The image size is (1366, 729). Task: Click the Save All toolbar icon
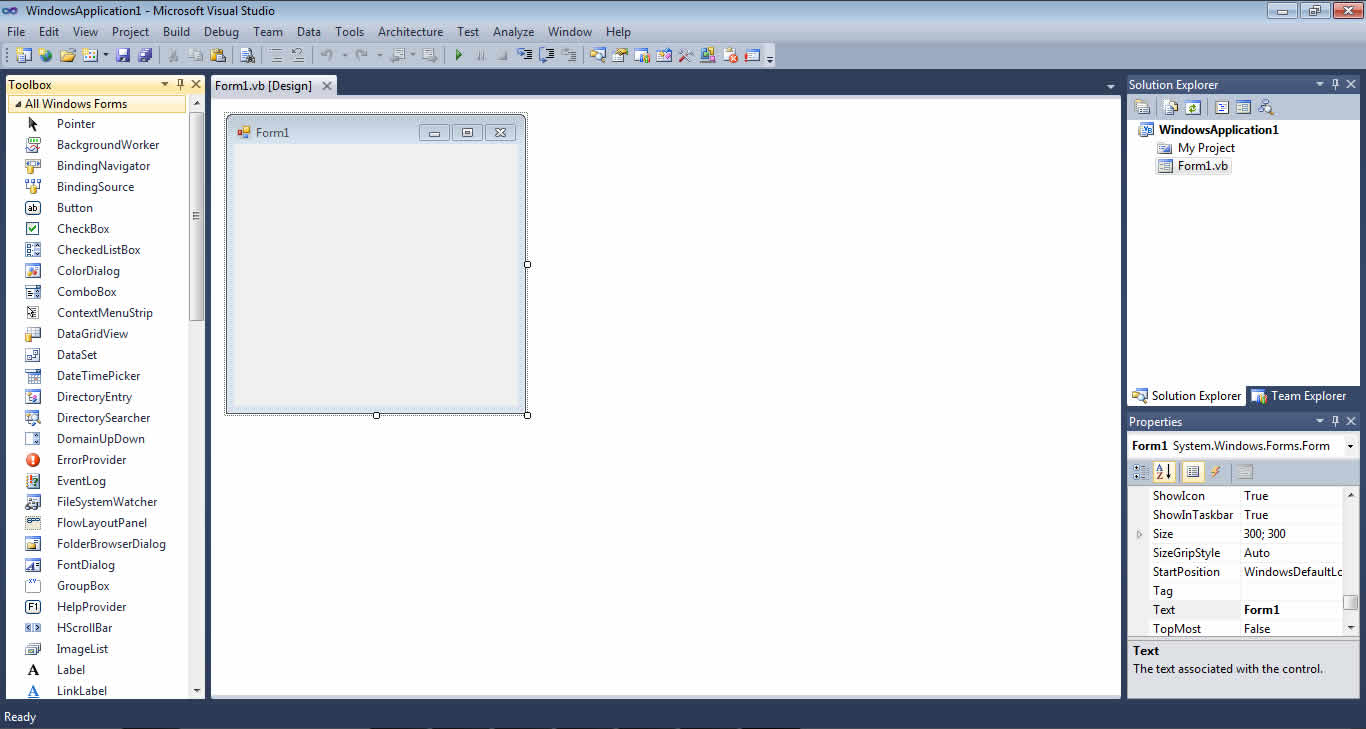pyautogui.click(x=145, y=56)
